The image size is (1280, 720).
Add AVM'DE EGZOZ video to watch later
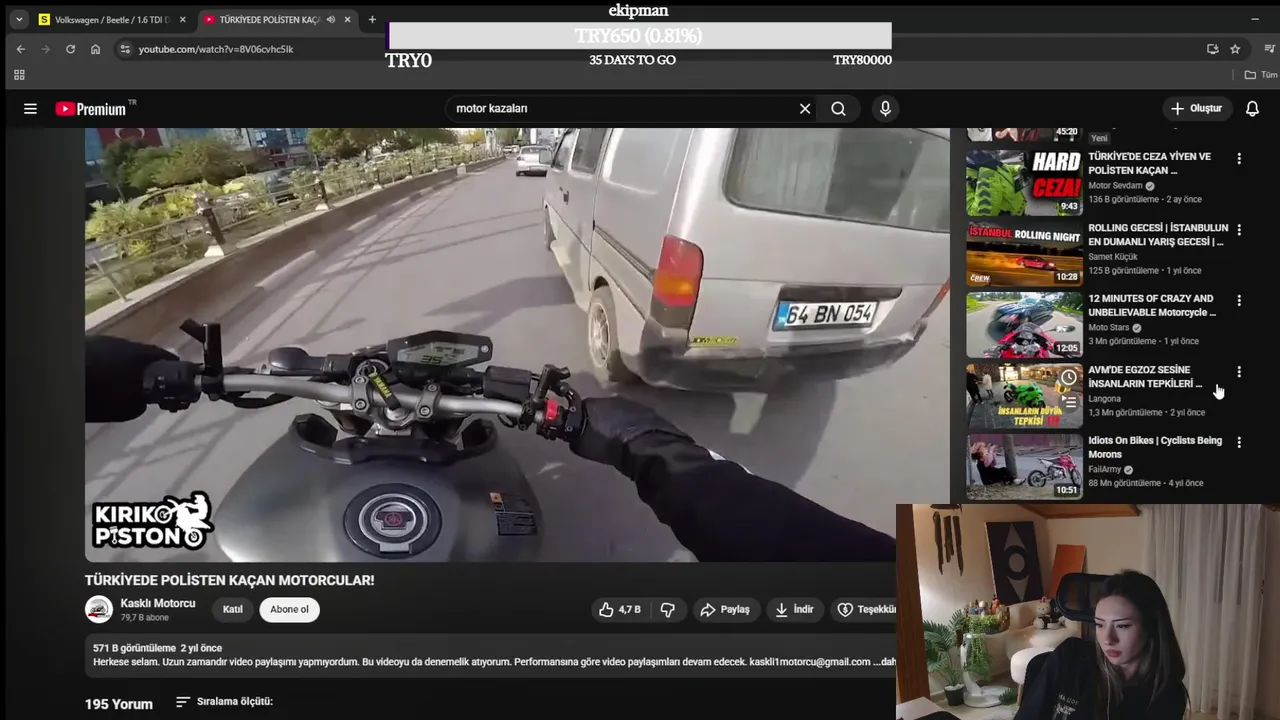(1069, 377)
